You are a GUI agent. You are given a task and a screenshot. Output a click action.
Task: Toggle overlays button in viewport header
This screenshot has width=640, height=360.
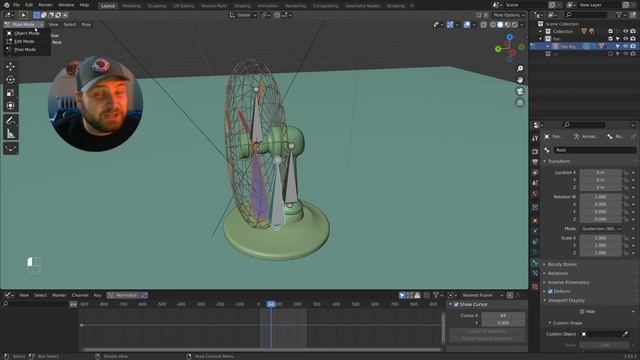[x=467, y=25]
